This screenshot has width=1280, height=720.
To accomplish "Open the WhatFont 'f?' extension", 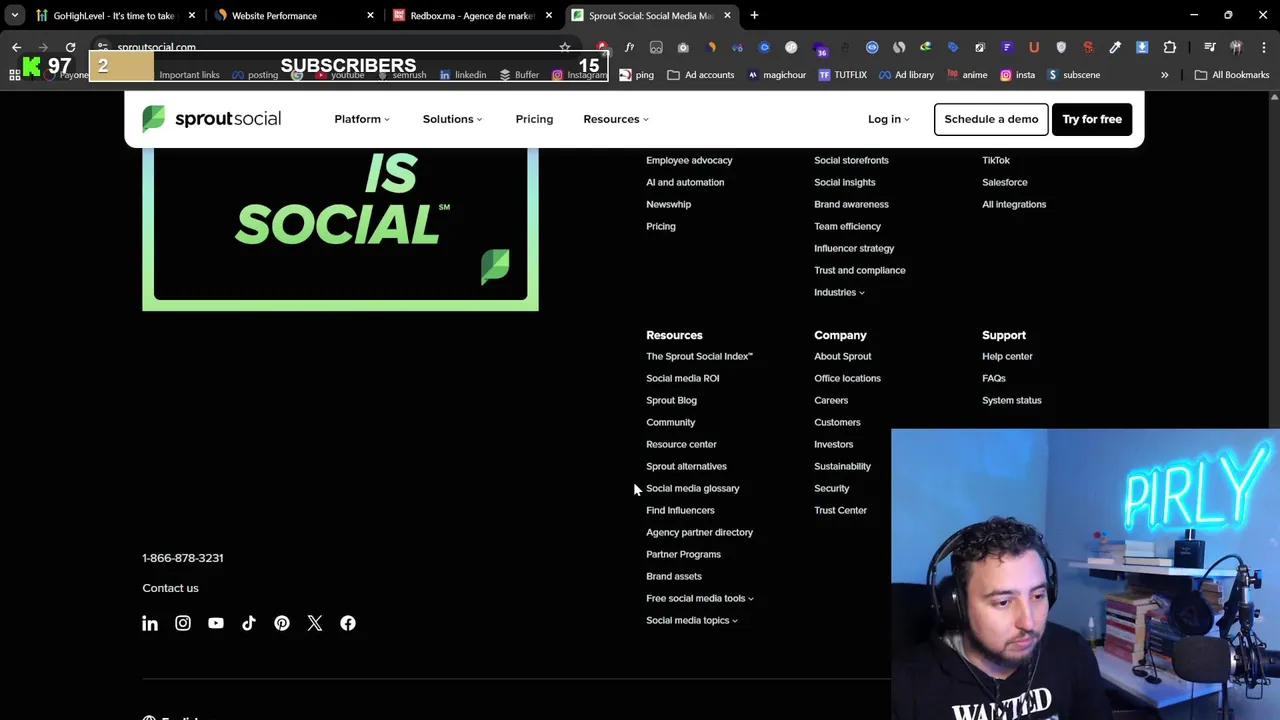I will [x=629, y=47].
